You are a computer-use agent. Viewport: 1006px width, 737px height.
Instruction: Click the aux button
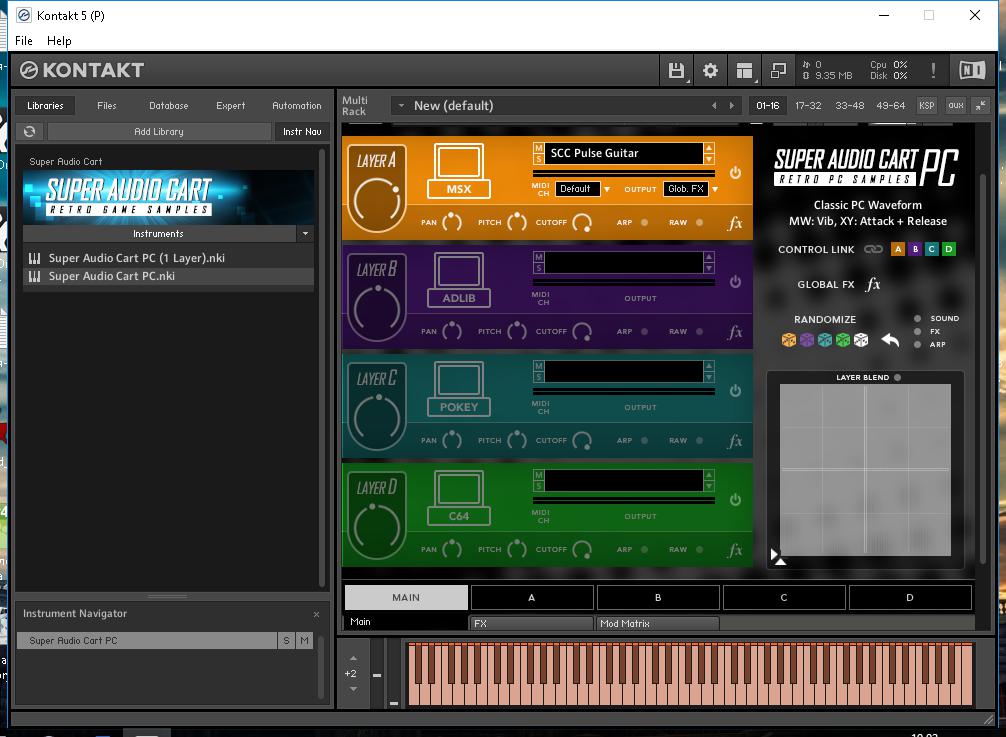click(956, 105)
